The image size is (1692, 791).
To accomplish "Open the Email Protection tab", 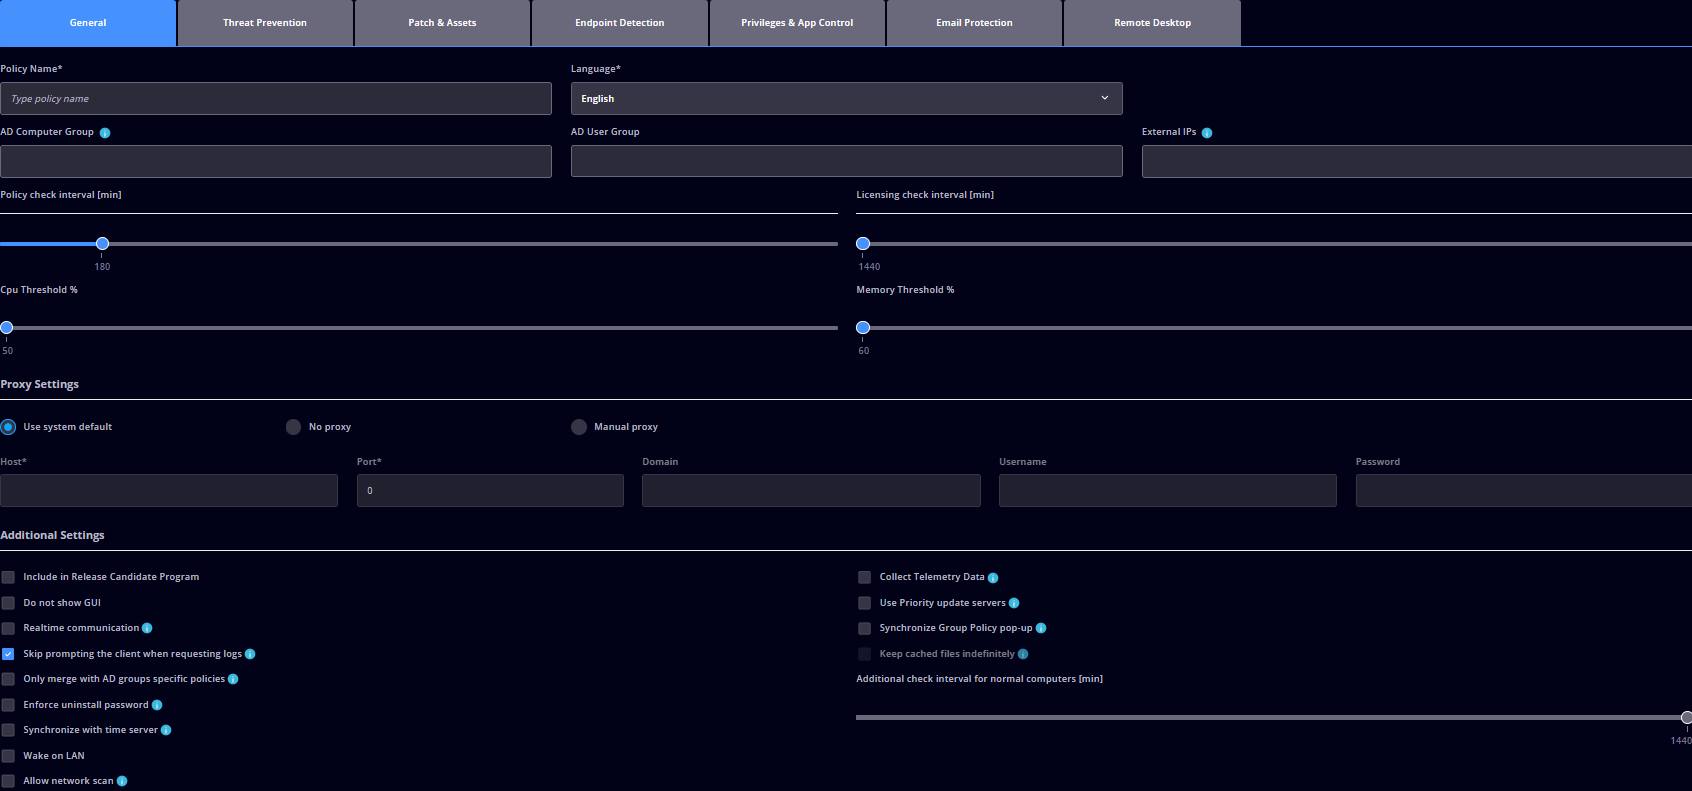I will (974, 23).
